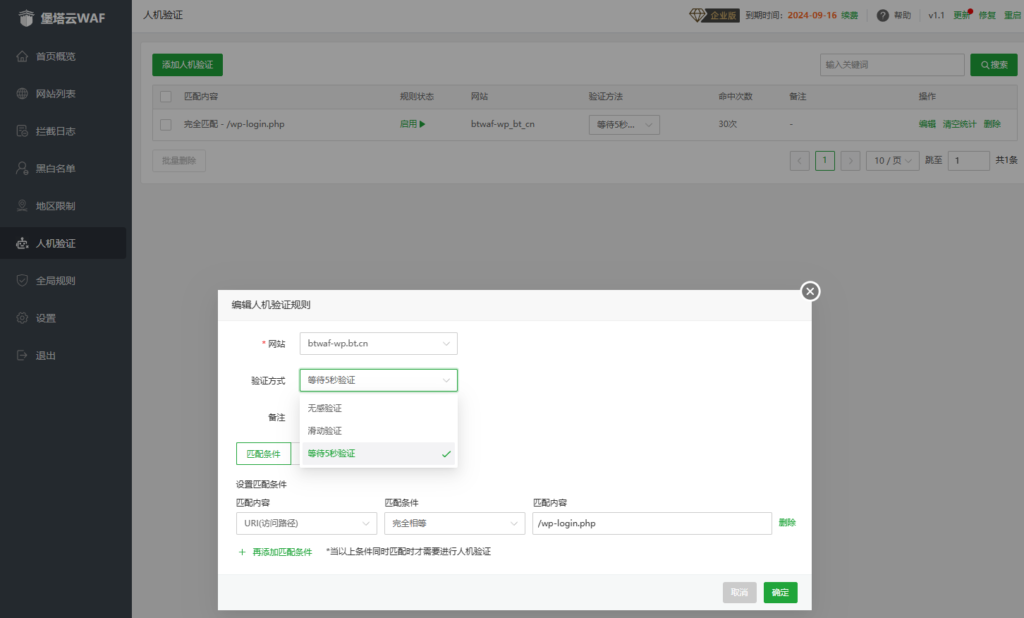
Task: Click the 30次 hit count cell
Action: [x=728, y=124]
